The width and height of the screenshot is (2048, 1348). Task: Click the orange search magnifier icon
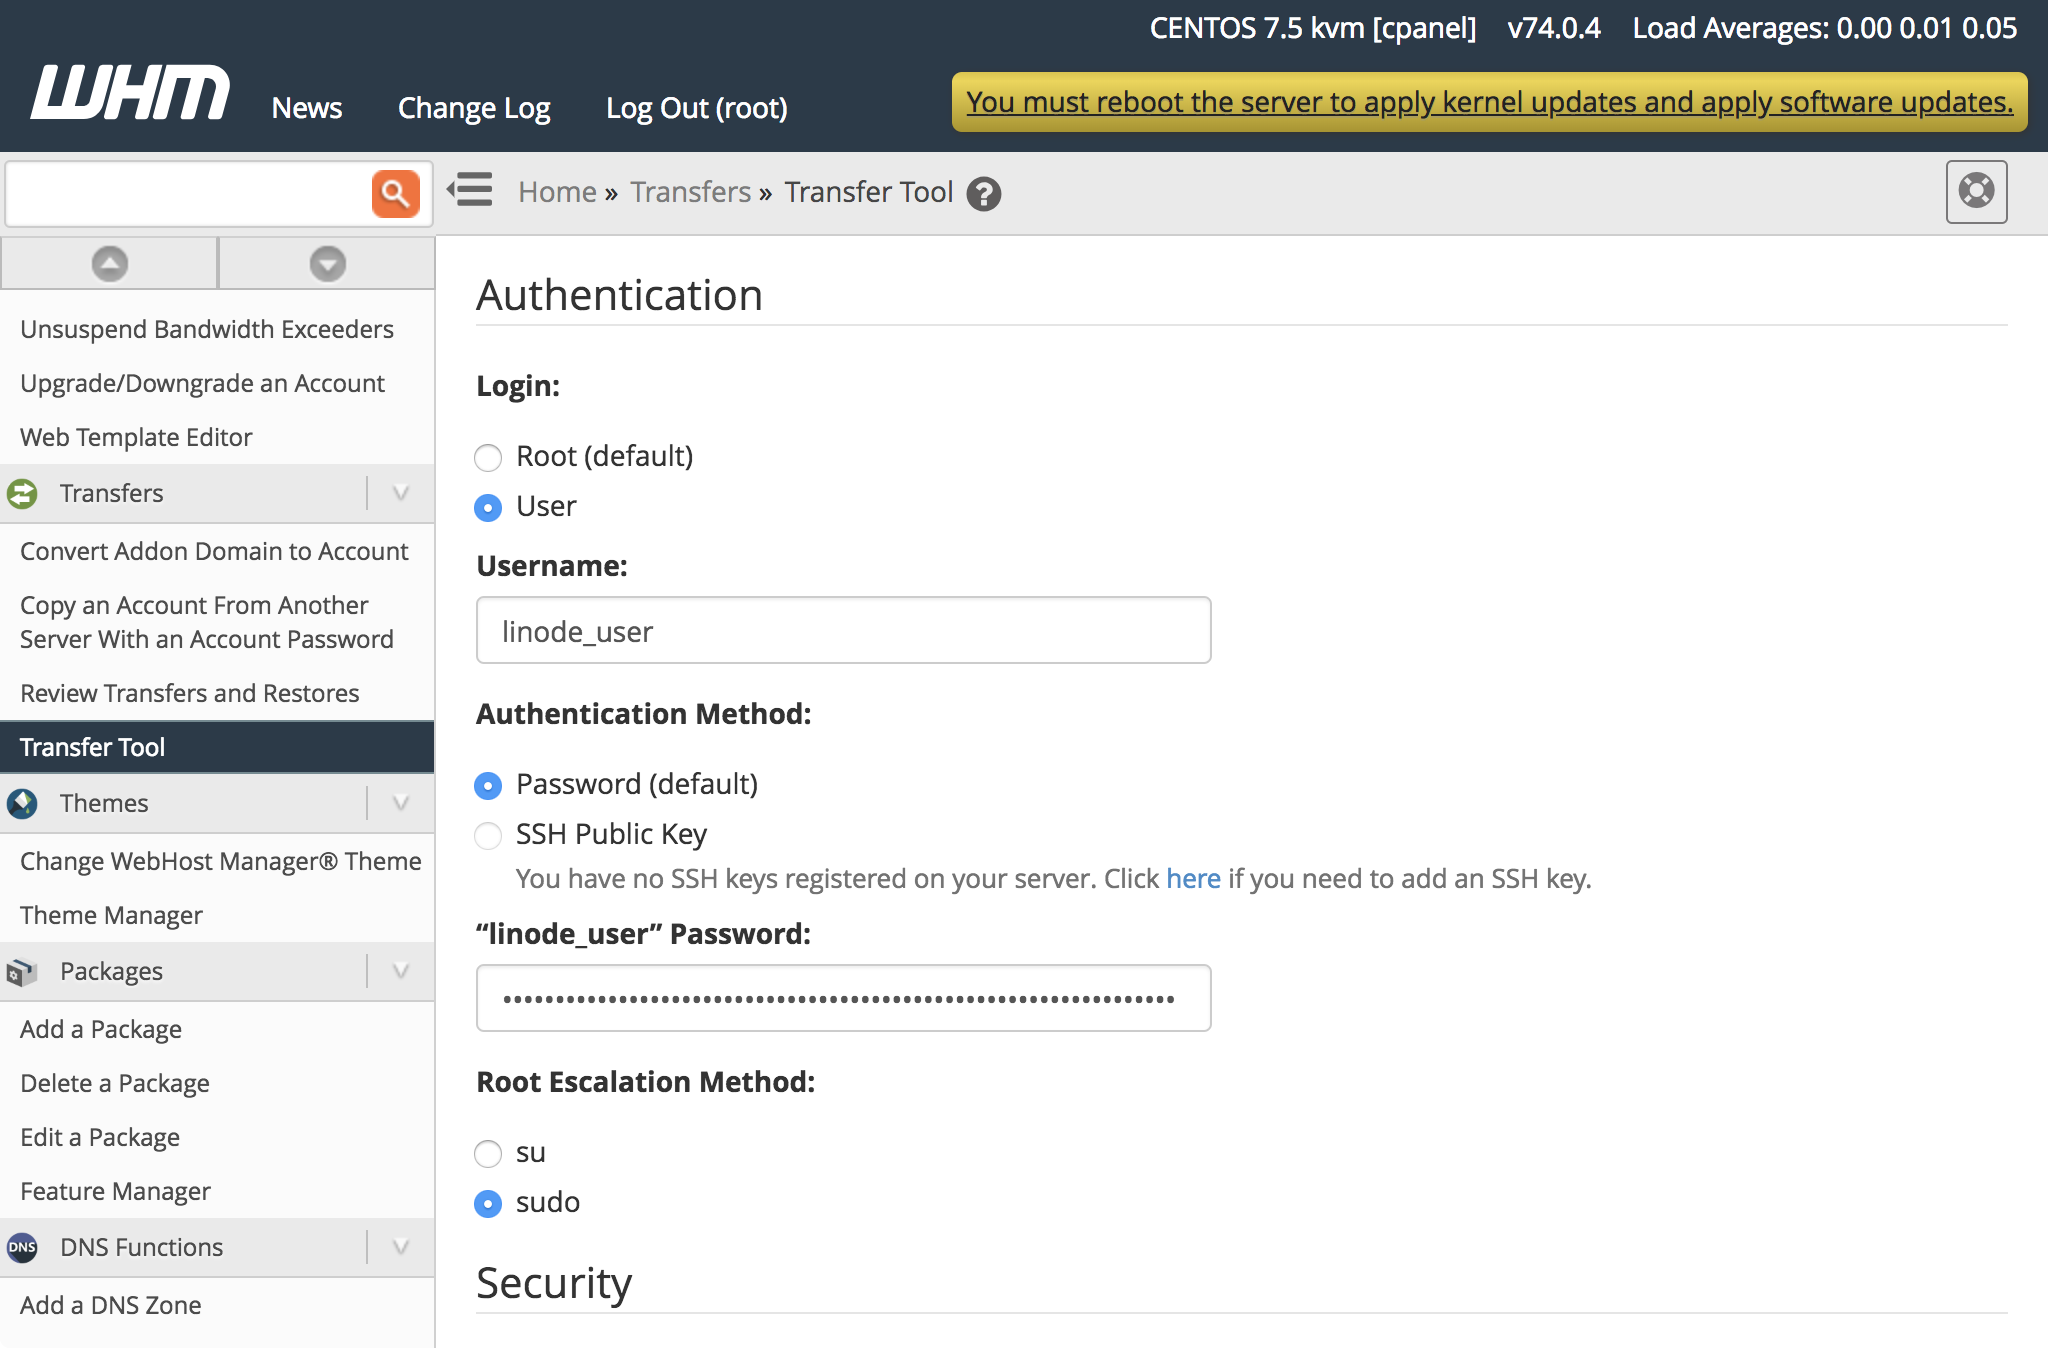tap(396, 193)
